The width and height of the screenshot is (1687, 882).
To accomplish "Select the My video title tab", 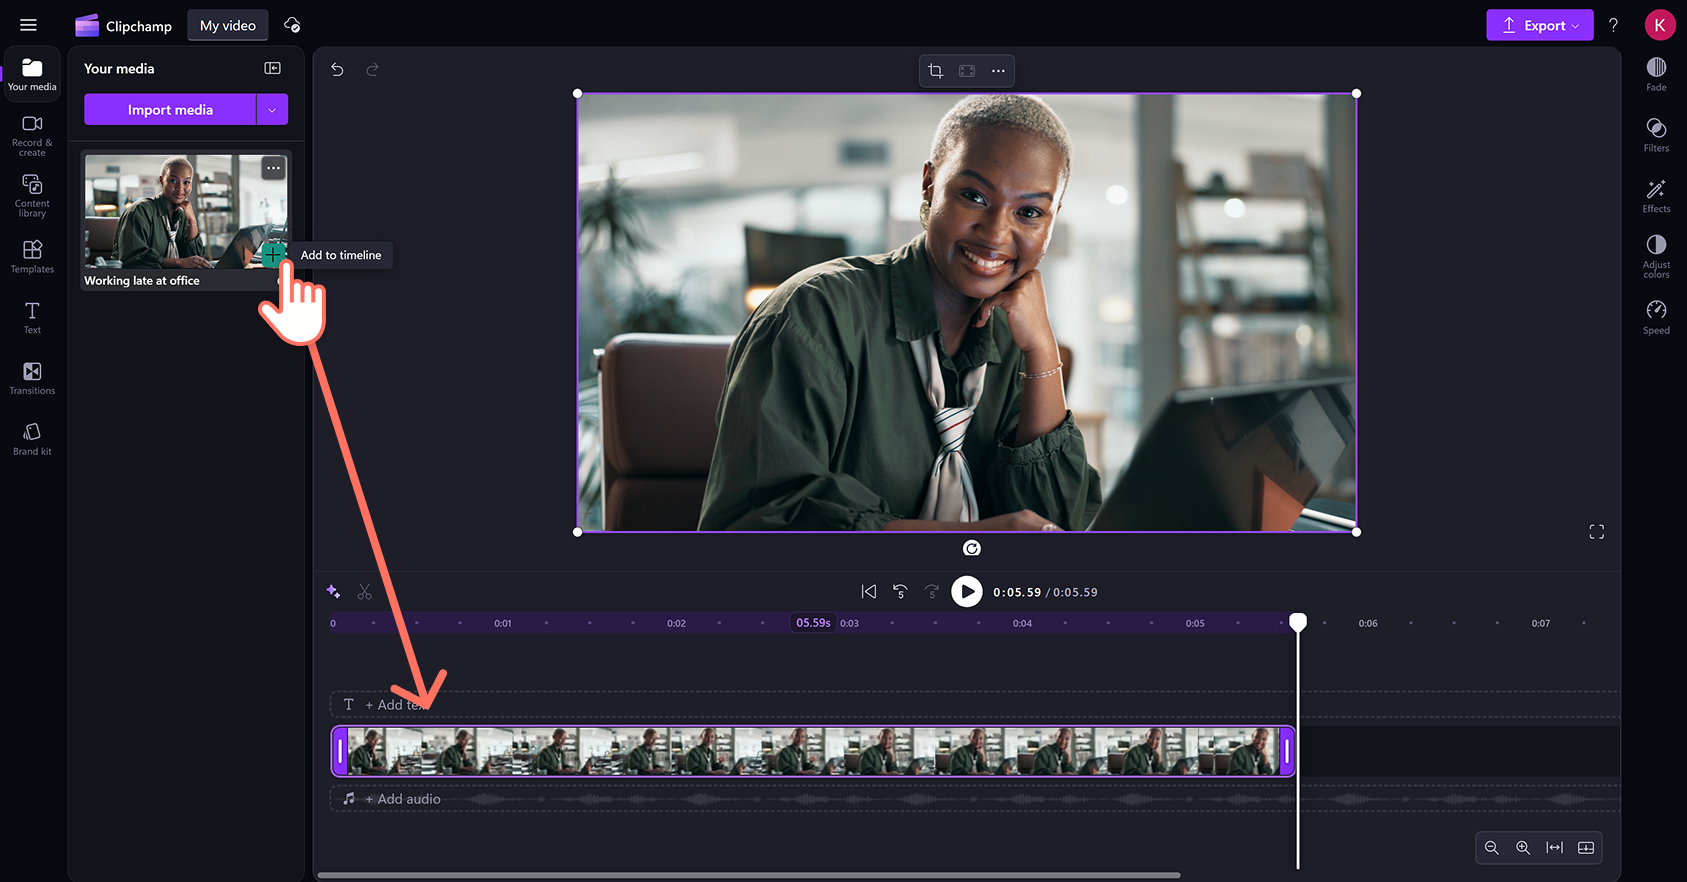I will [x=228, y=25].
